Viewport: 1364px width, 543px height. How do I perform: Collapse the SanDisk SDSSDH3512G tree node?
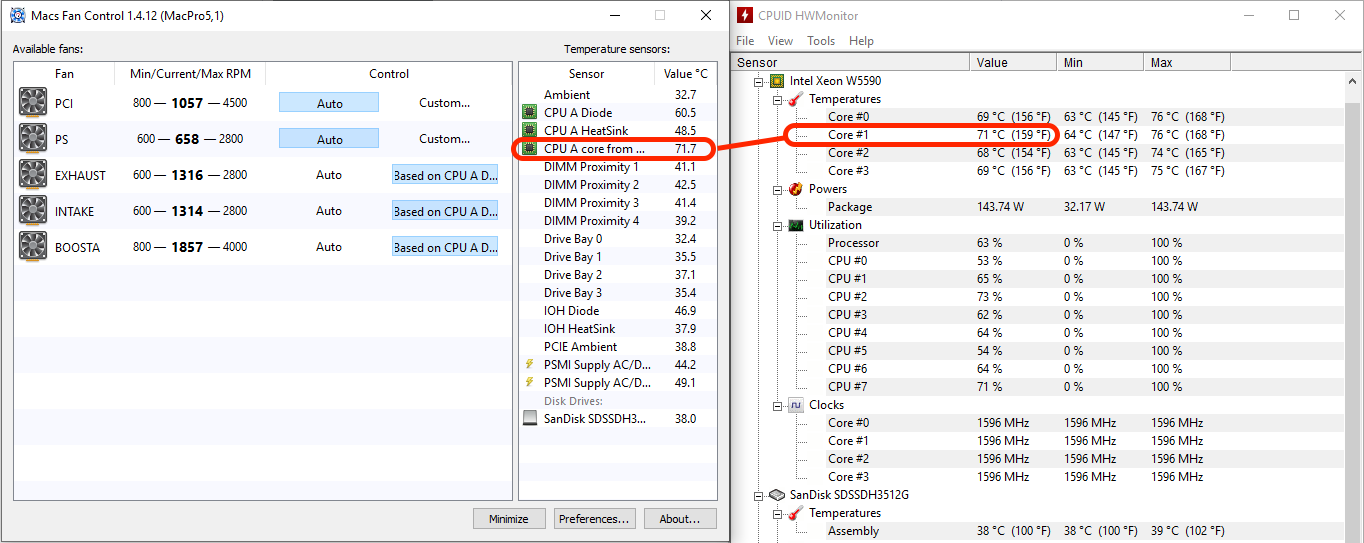point(759,495)
